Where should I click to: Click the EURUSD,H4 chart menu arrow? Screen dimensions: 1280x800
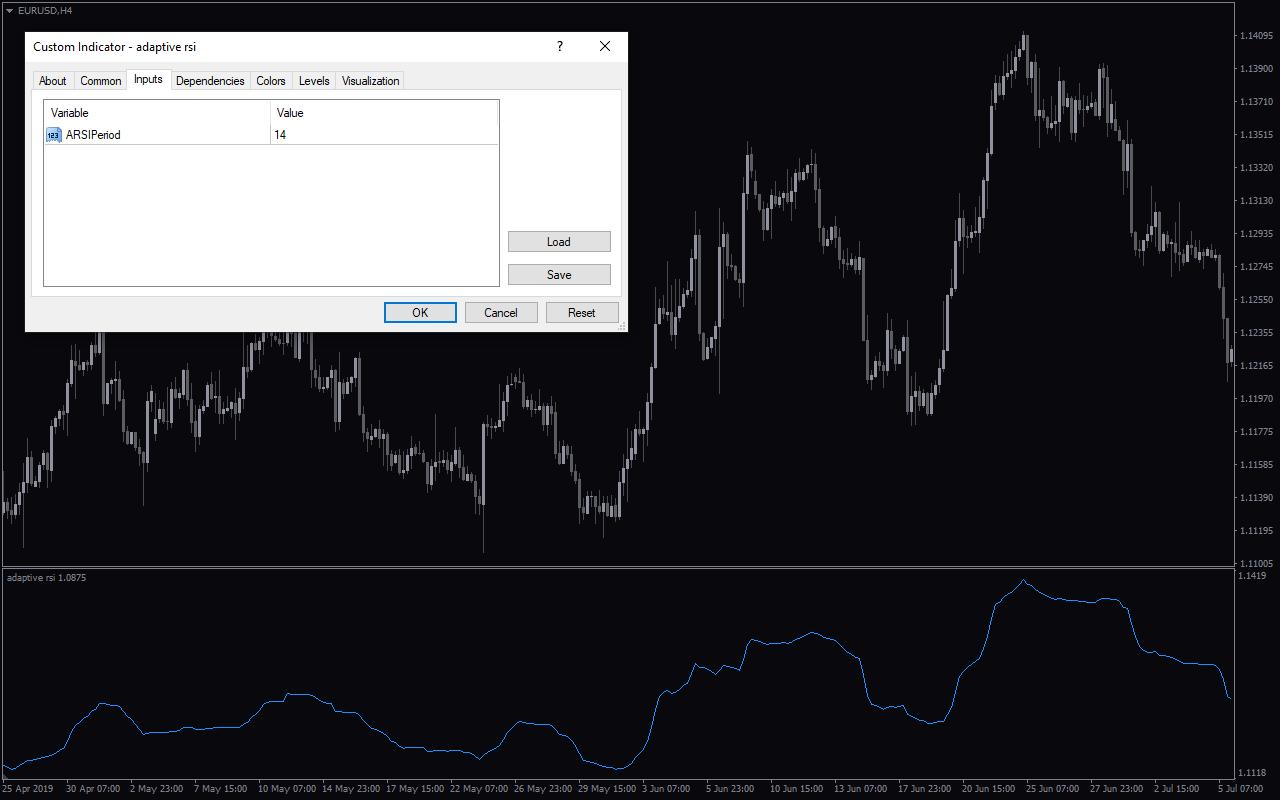pyautogui.click(x=9, y=10)
